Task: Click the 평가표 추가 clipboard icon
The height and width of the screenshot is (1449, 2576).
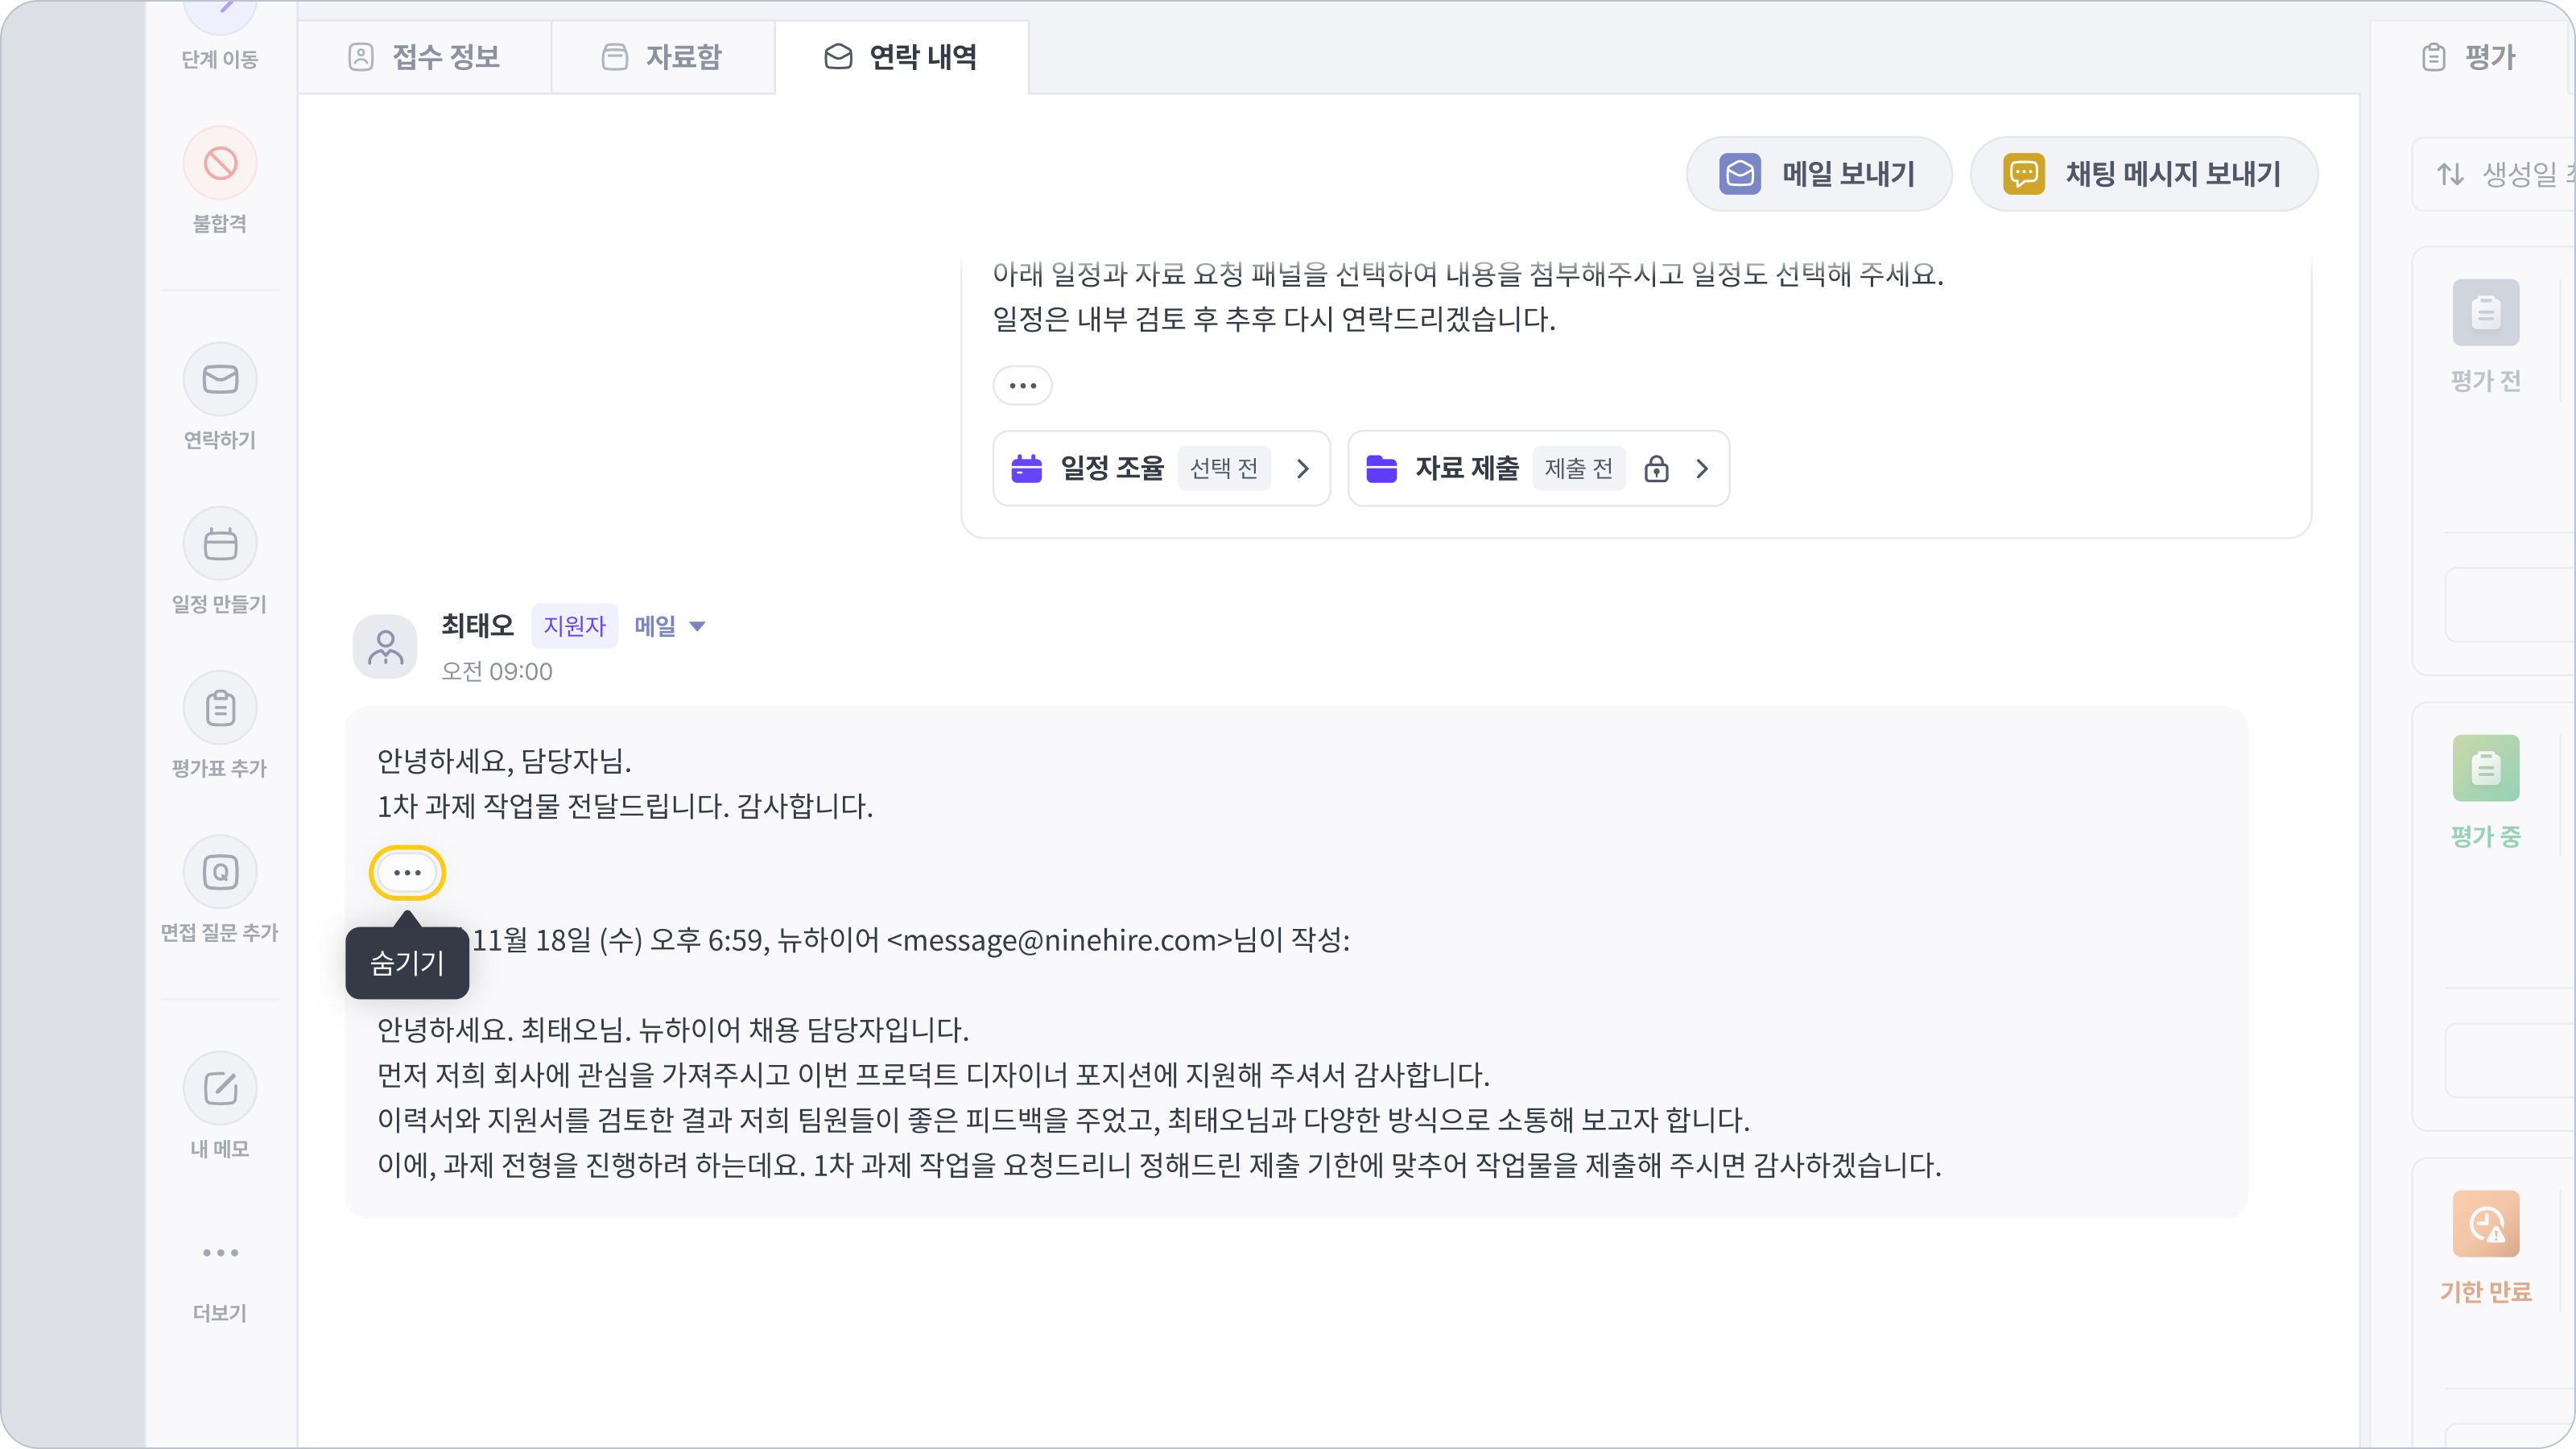Action: [x=220, y=708]
